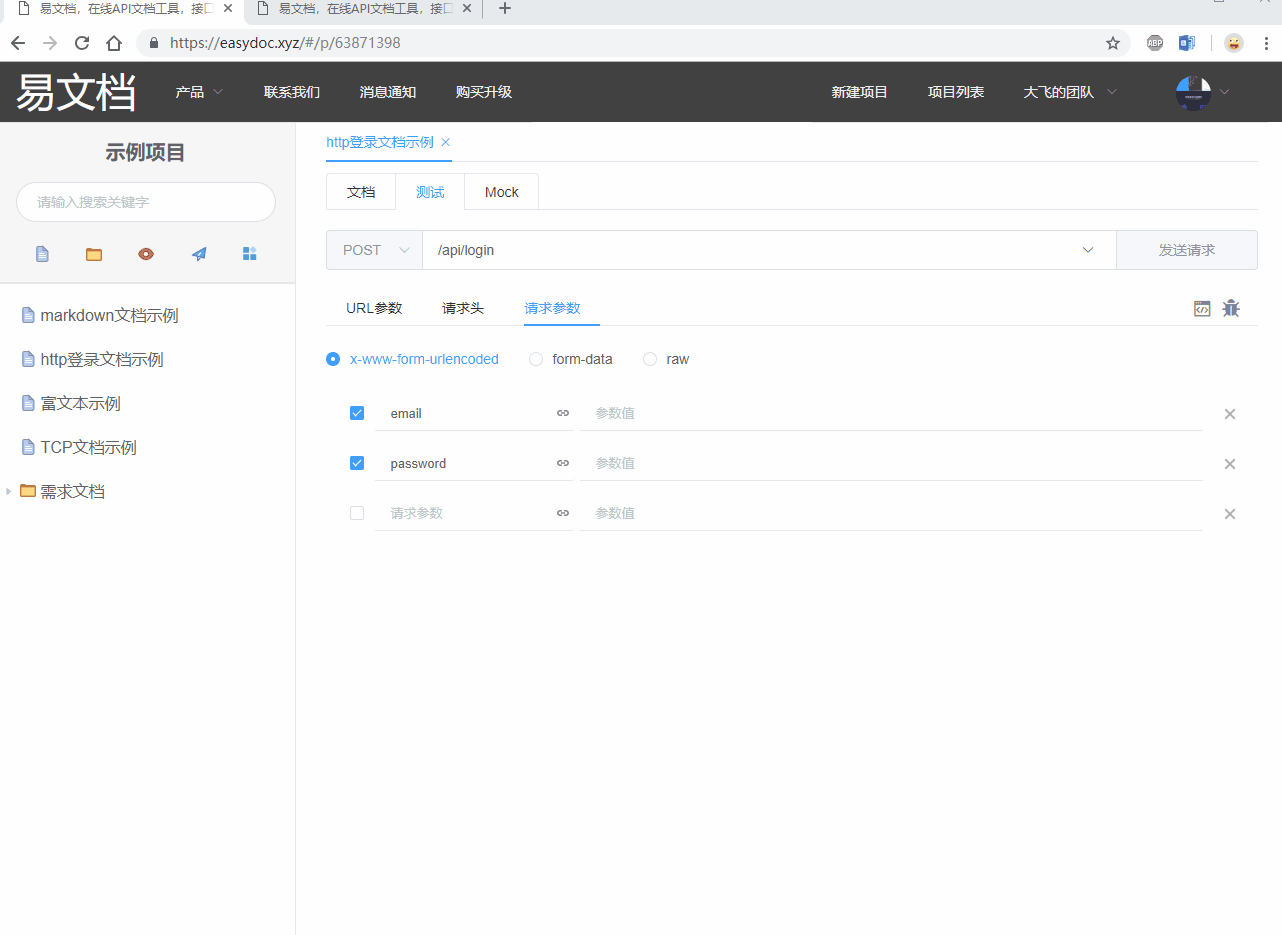Click link icon in the empty parameter row
The width and height of the screenshot is (1282, 935).
(x=563, y=513)
